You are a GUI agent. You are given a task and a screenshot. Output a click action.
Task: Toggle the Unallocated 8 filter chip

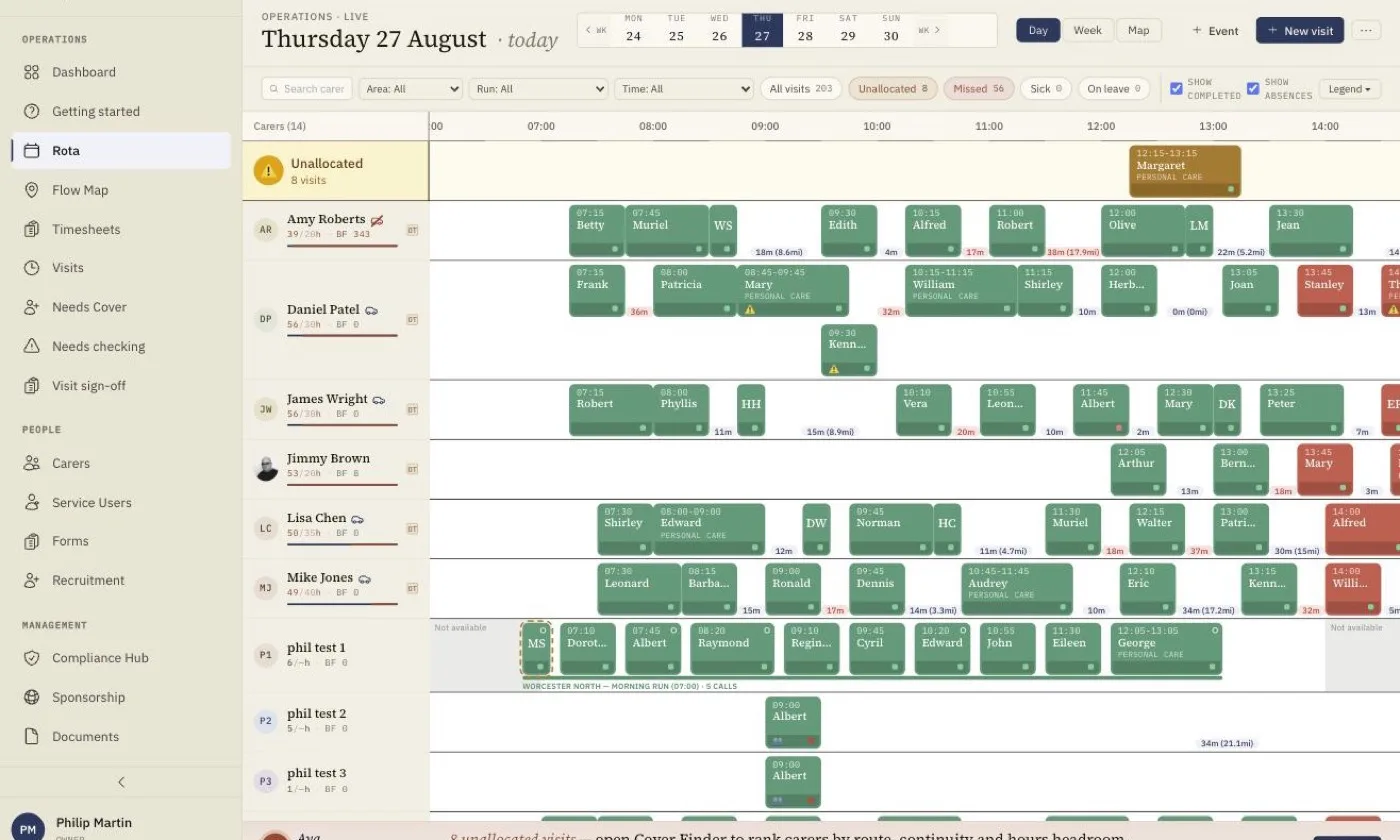pos(893,89)
